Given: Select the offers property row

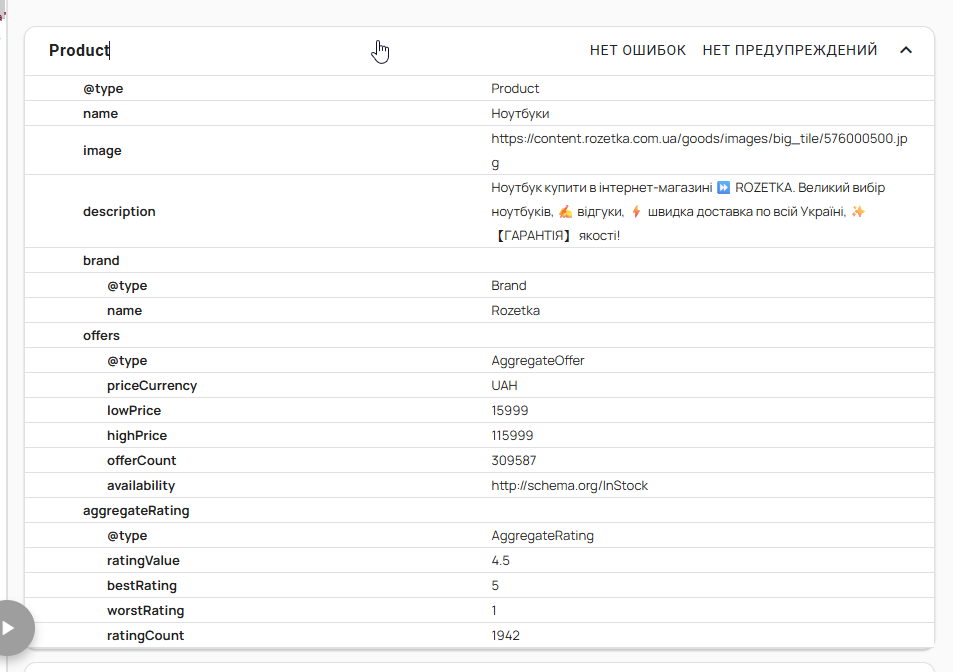Looking at the screenshot, I should tap(479, 335).
